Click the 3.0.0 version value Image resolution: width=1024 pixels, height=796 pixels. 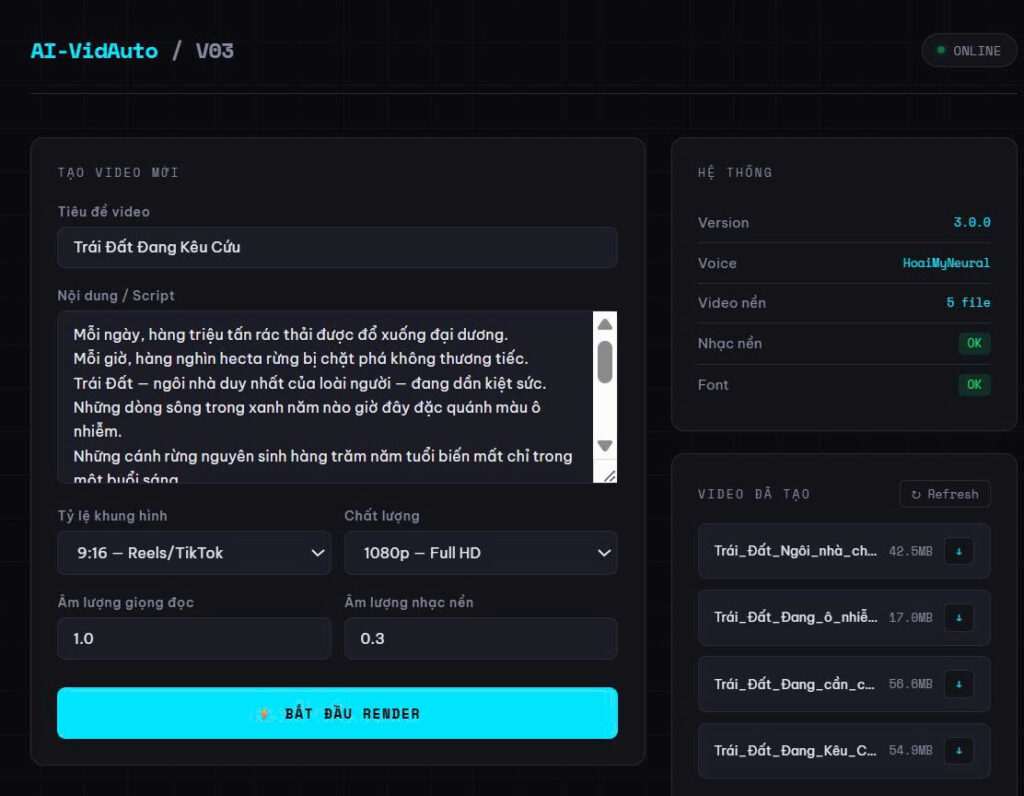coord(972,223)
